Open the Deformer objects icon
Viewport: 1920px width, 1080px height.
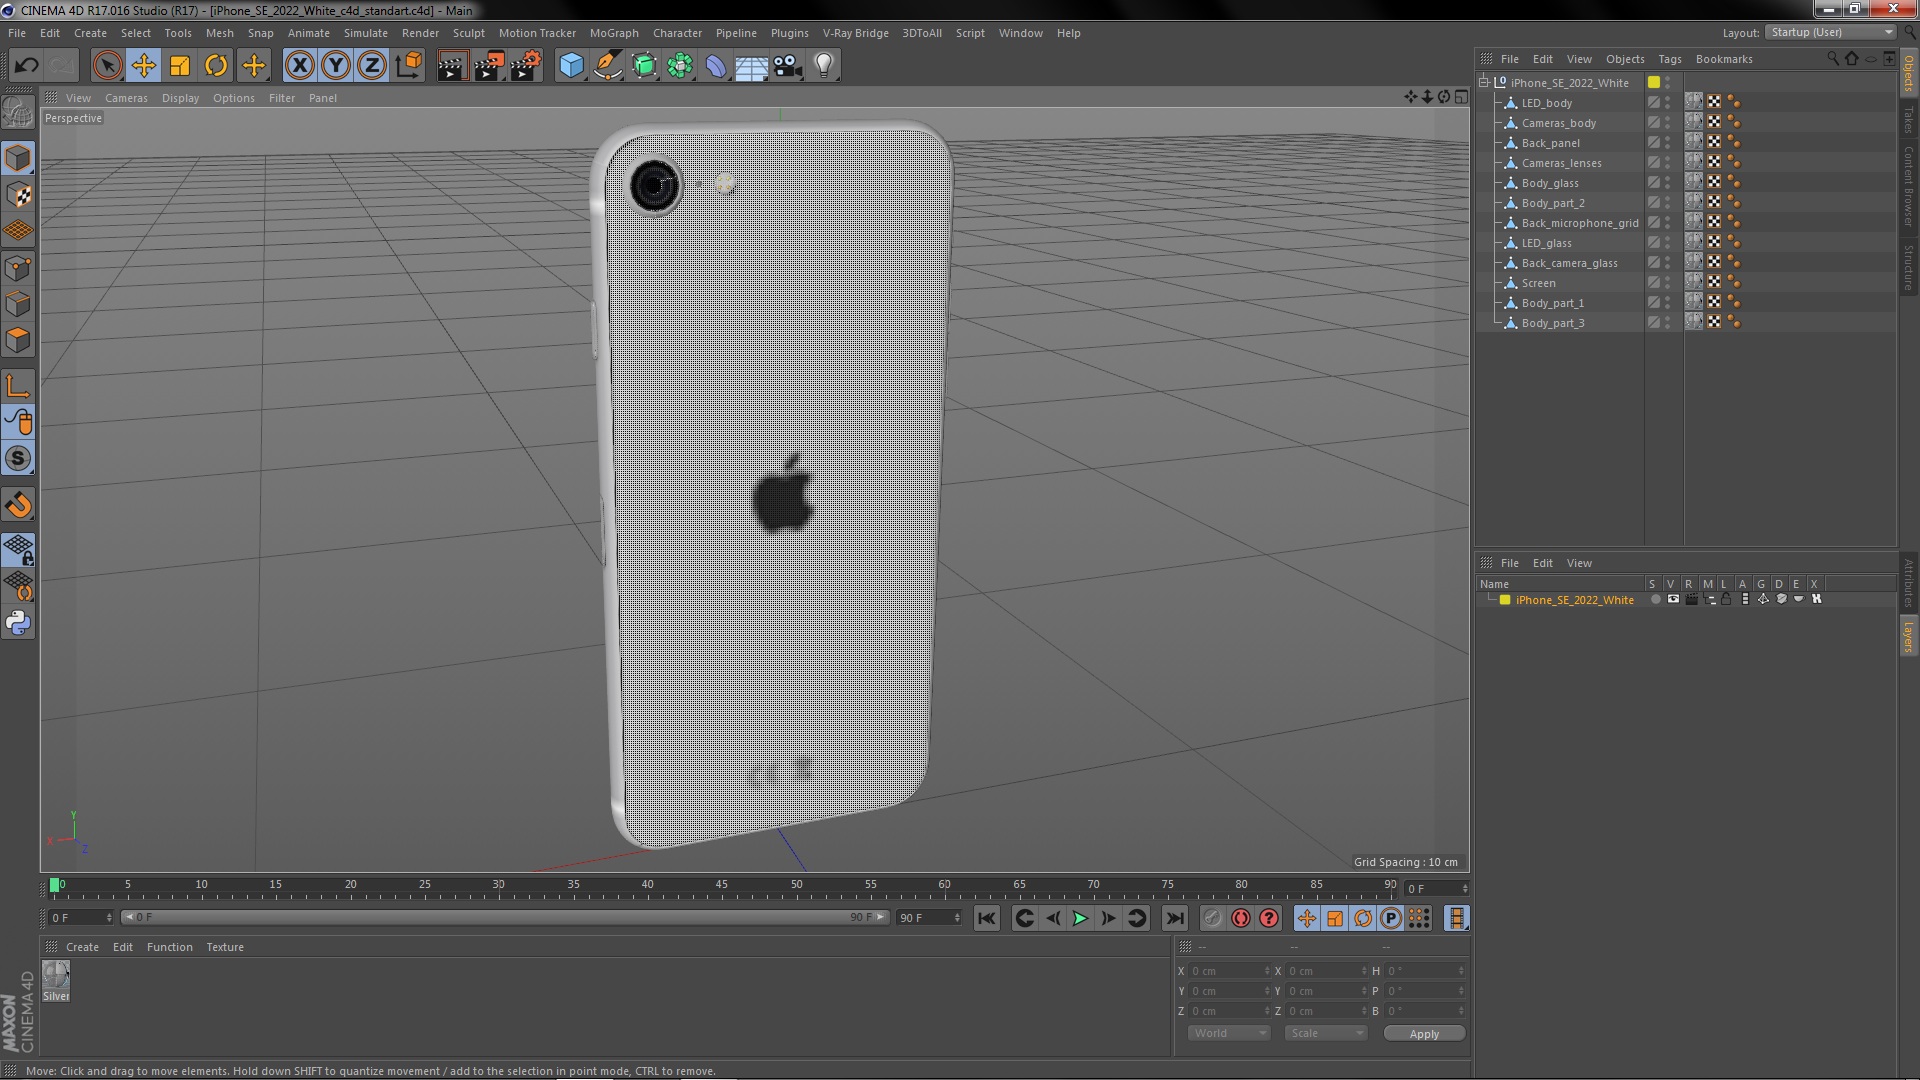click(716, 66)
